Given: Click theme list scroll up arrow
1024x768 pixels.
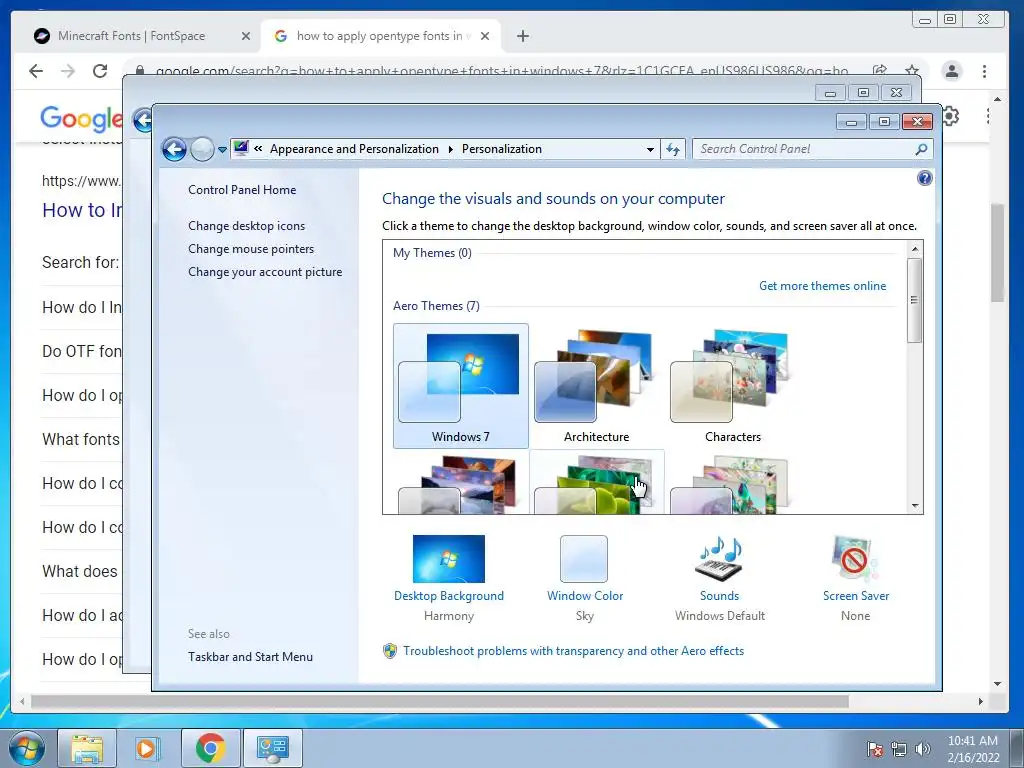Looking at the screenshot, I should pyautogui.click(x=915, y=249).
